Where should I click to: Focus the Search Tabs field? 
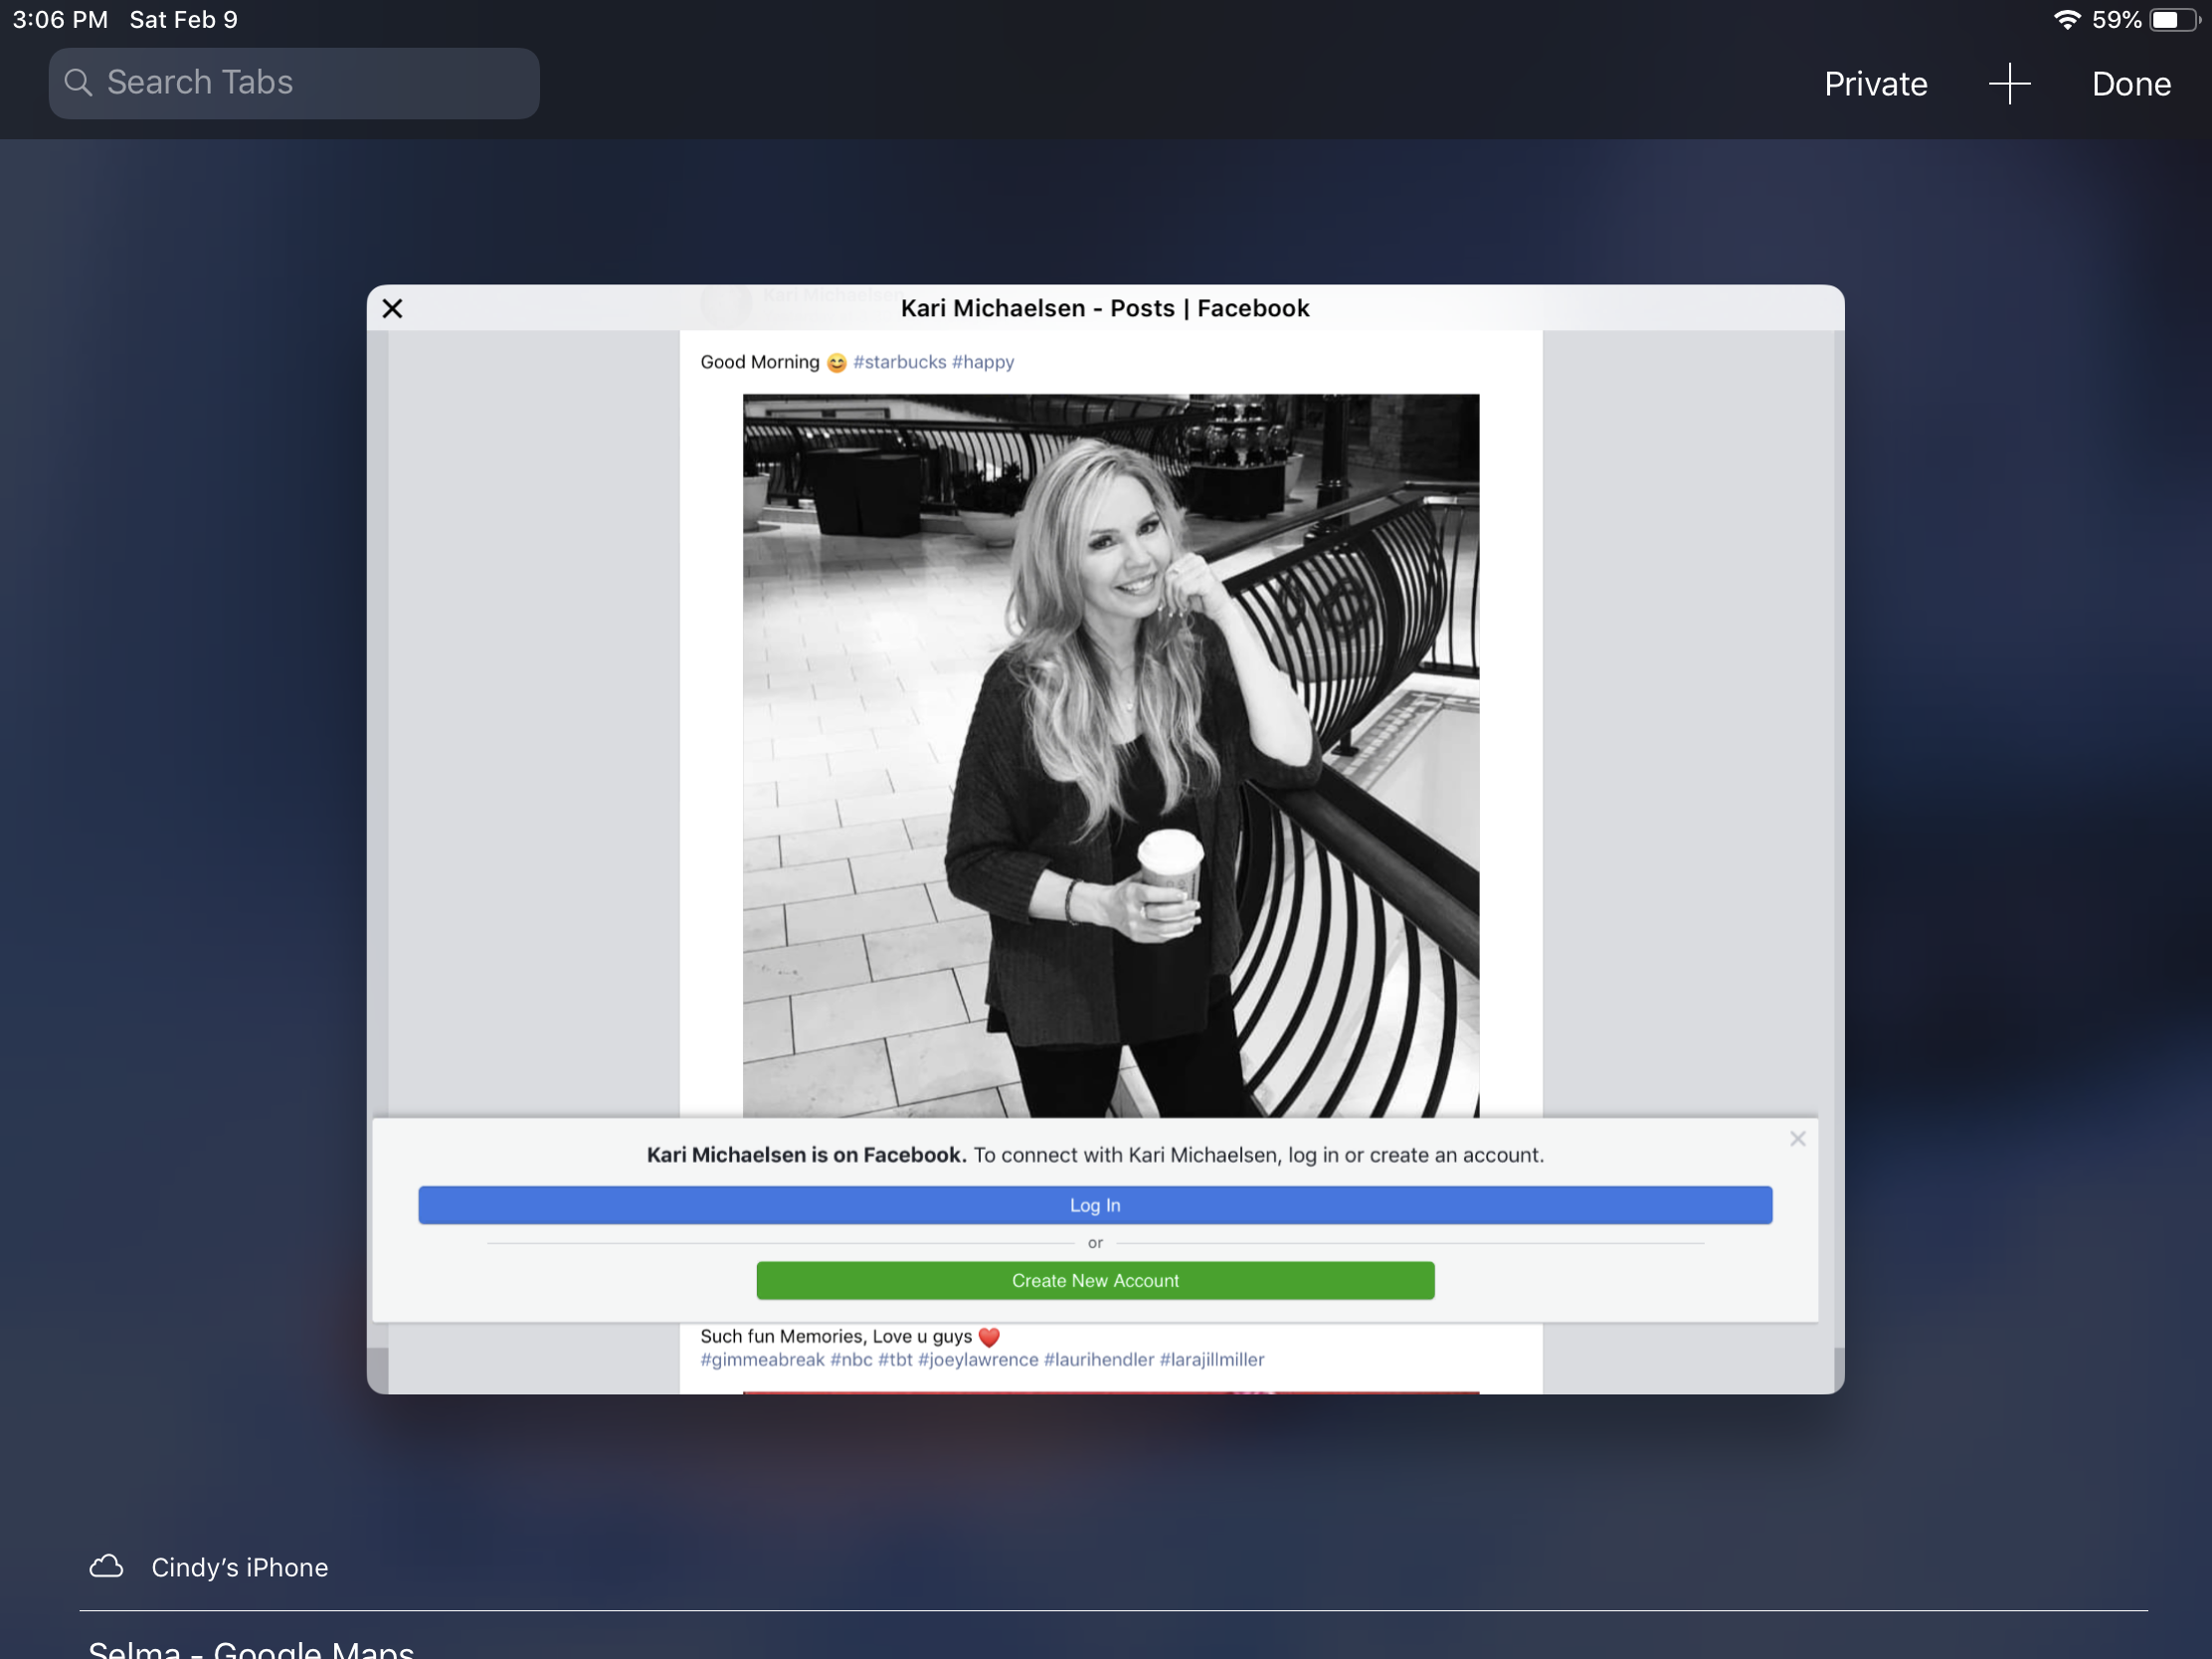click(310, 83)
